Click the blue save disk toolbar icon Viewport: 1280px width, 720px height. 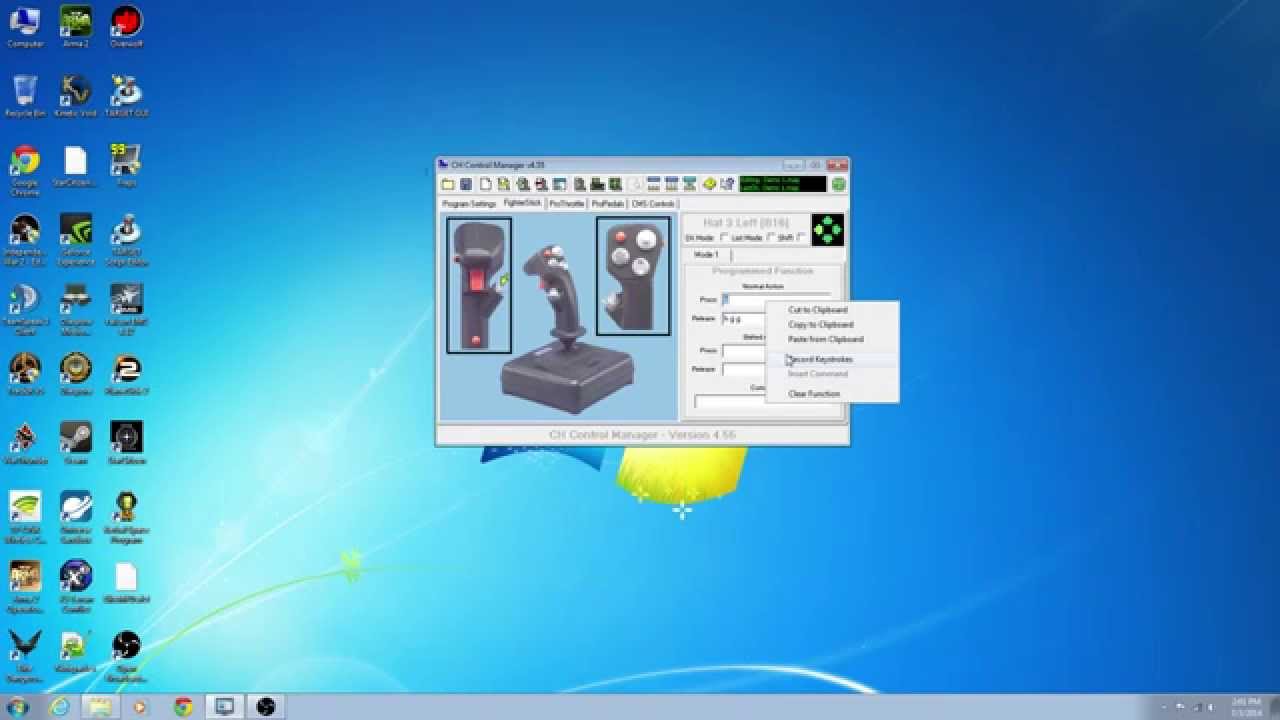click(x=466, y=184)
